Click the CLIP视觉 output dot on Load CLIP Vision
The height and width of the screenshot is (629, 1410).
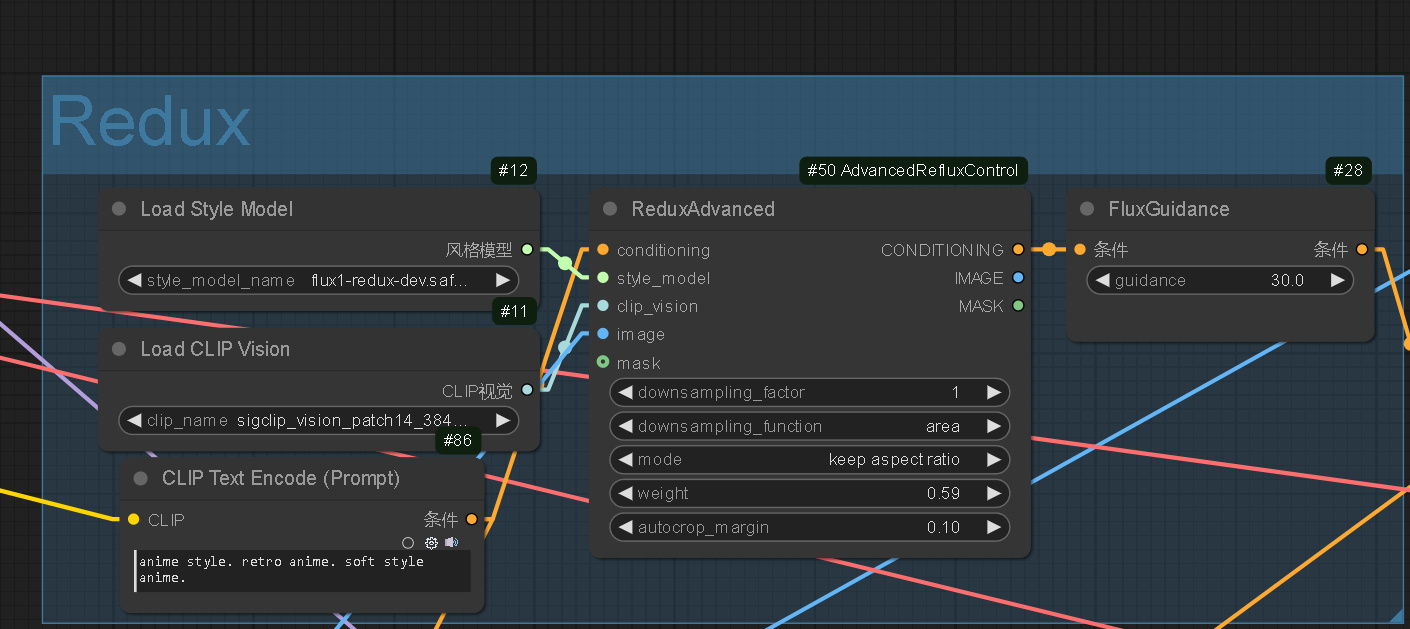(527, 390)
